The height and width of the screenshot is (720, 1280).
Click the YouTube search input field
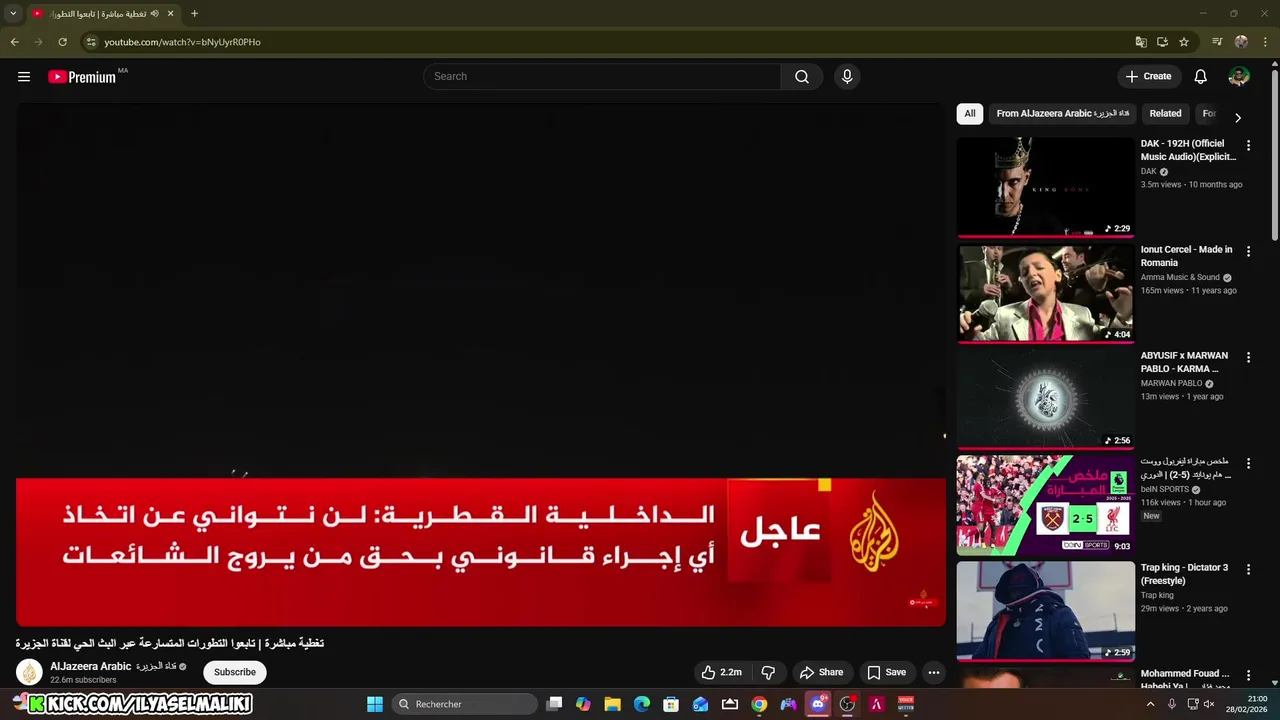603,77
